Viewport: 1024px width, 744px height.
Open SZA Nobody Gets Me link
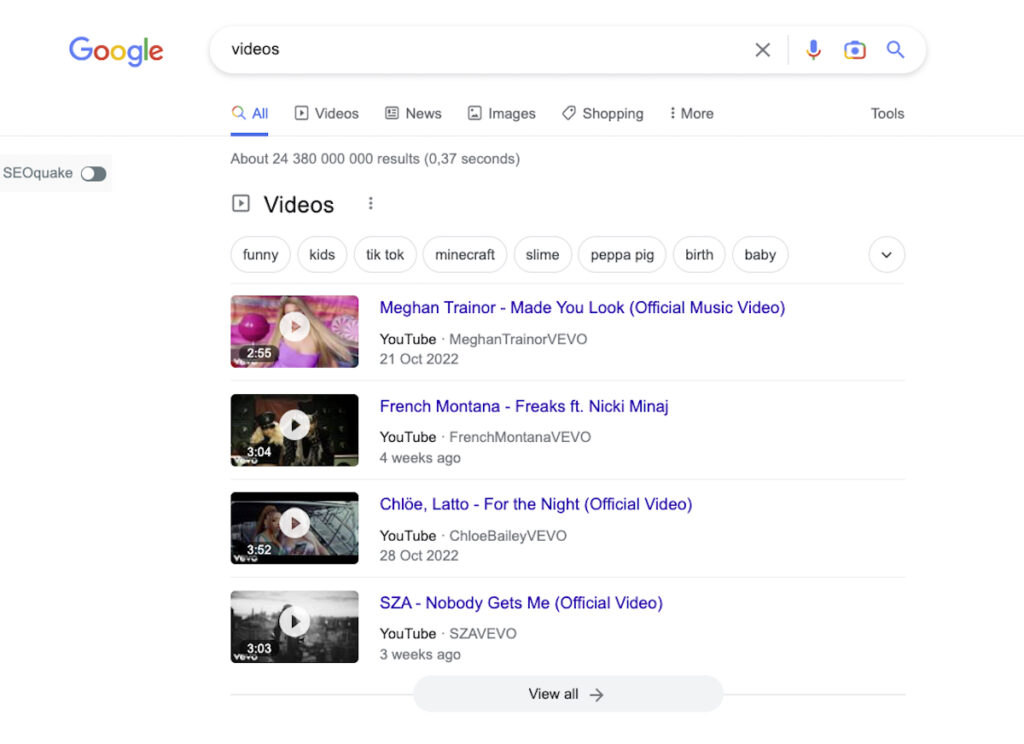[521, 603]
